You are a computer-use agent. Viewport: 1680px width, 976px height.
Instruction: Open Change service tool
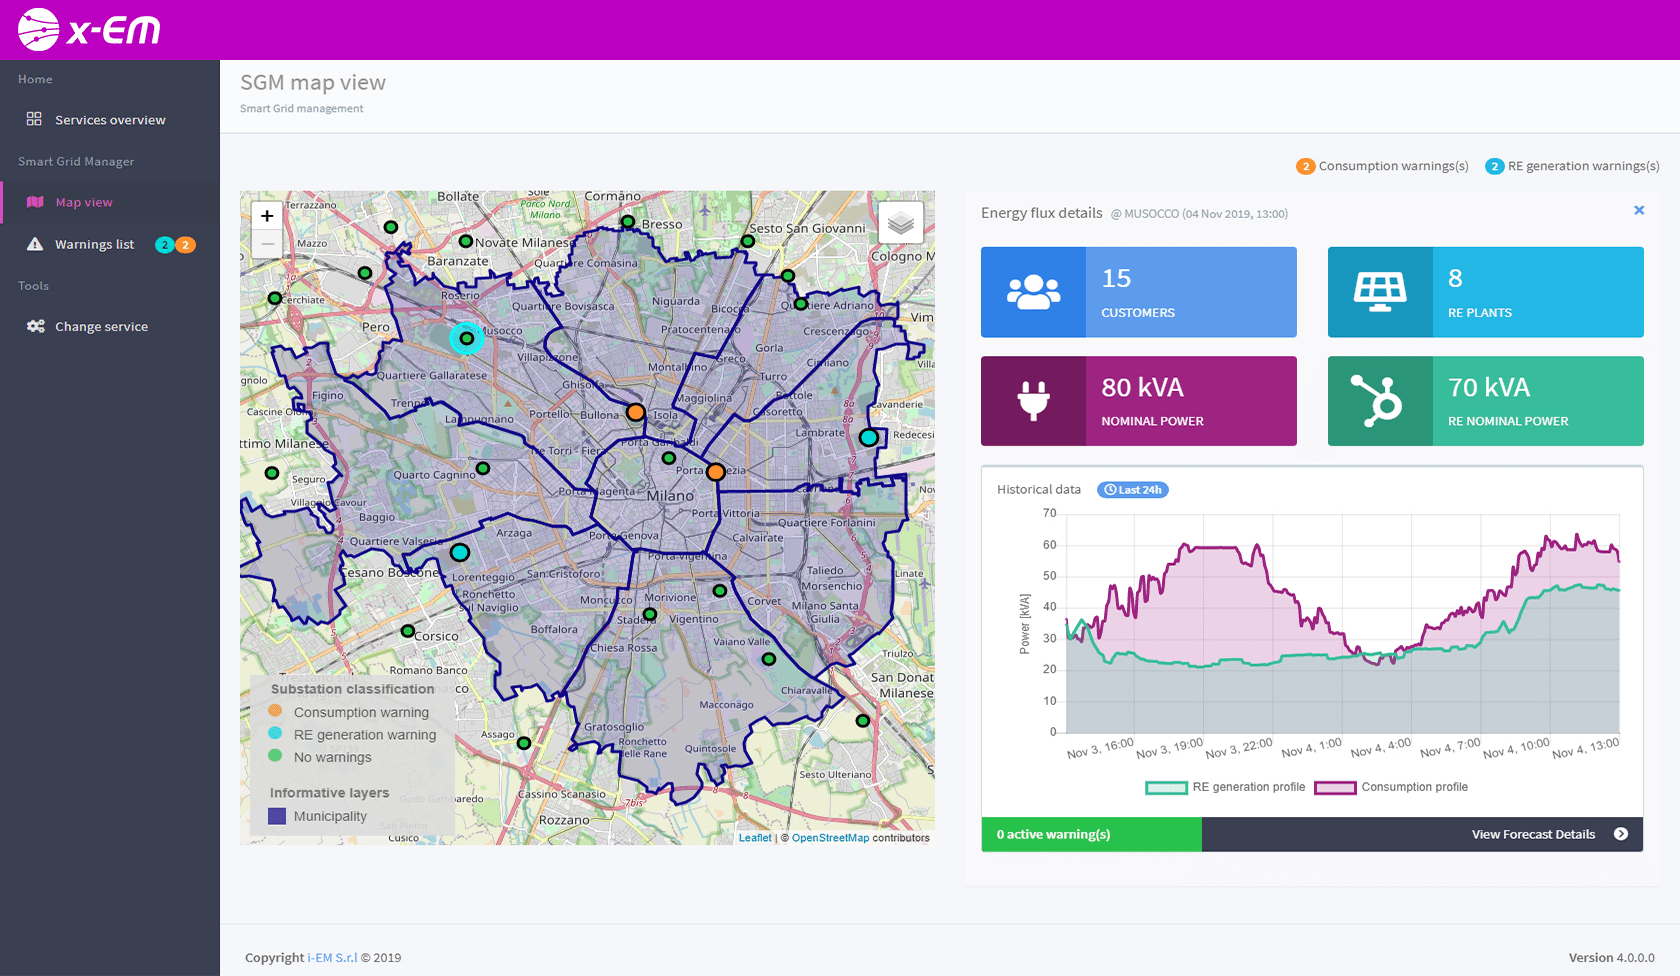click(x=101, y=327)
